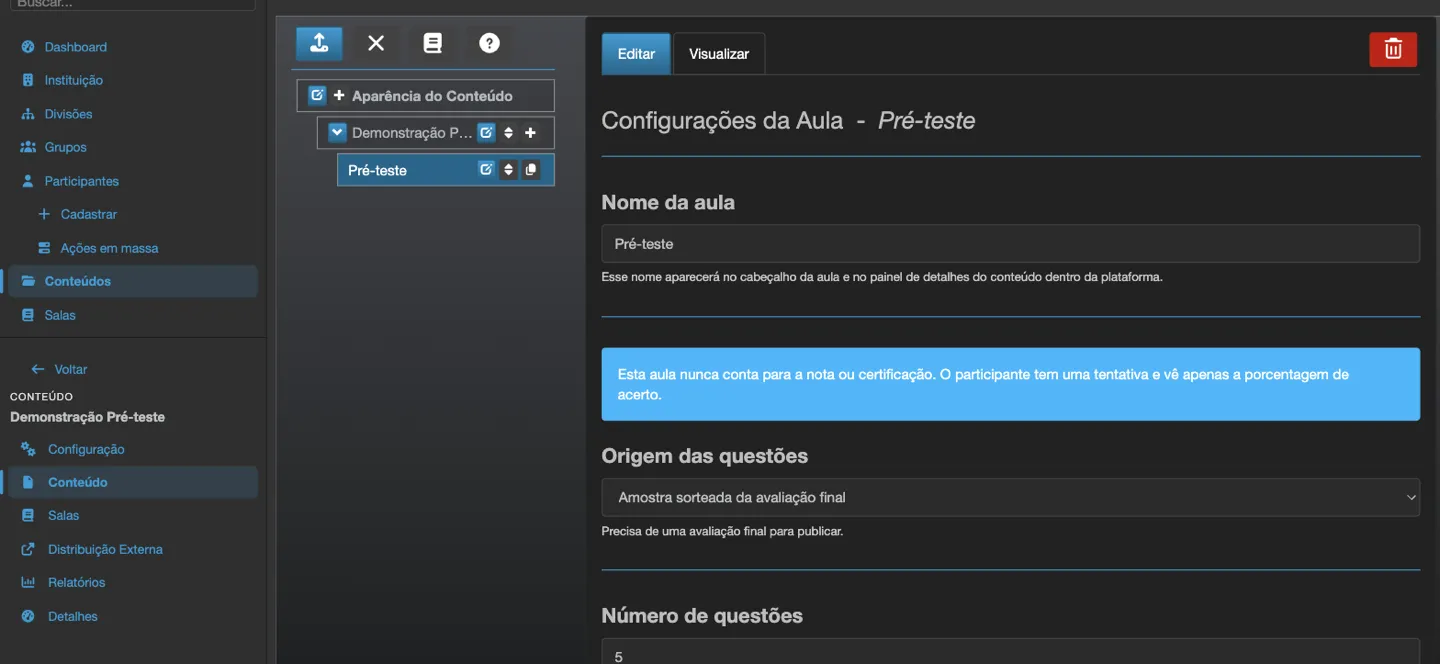Click the Dashboard sidebar icon
The image size is (1440, 664).
[x=28, y=47]
